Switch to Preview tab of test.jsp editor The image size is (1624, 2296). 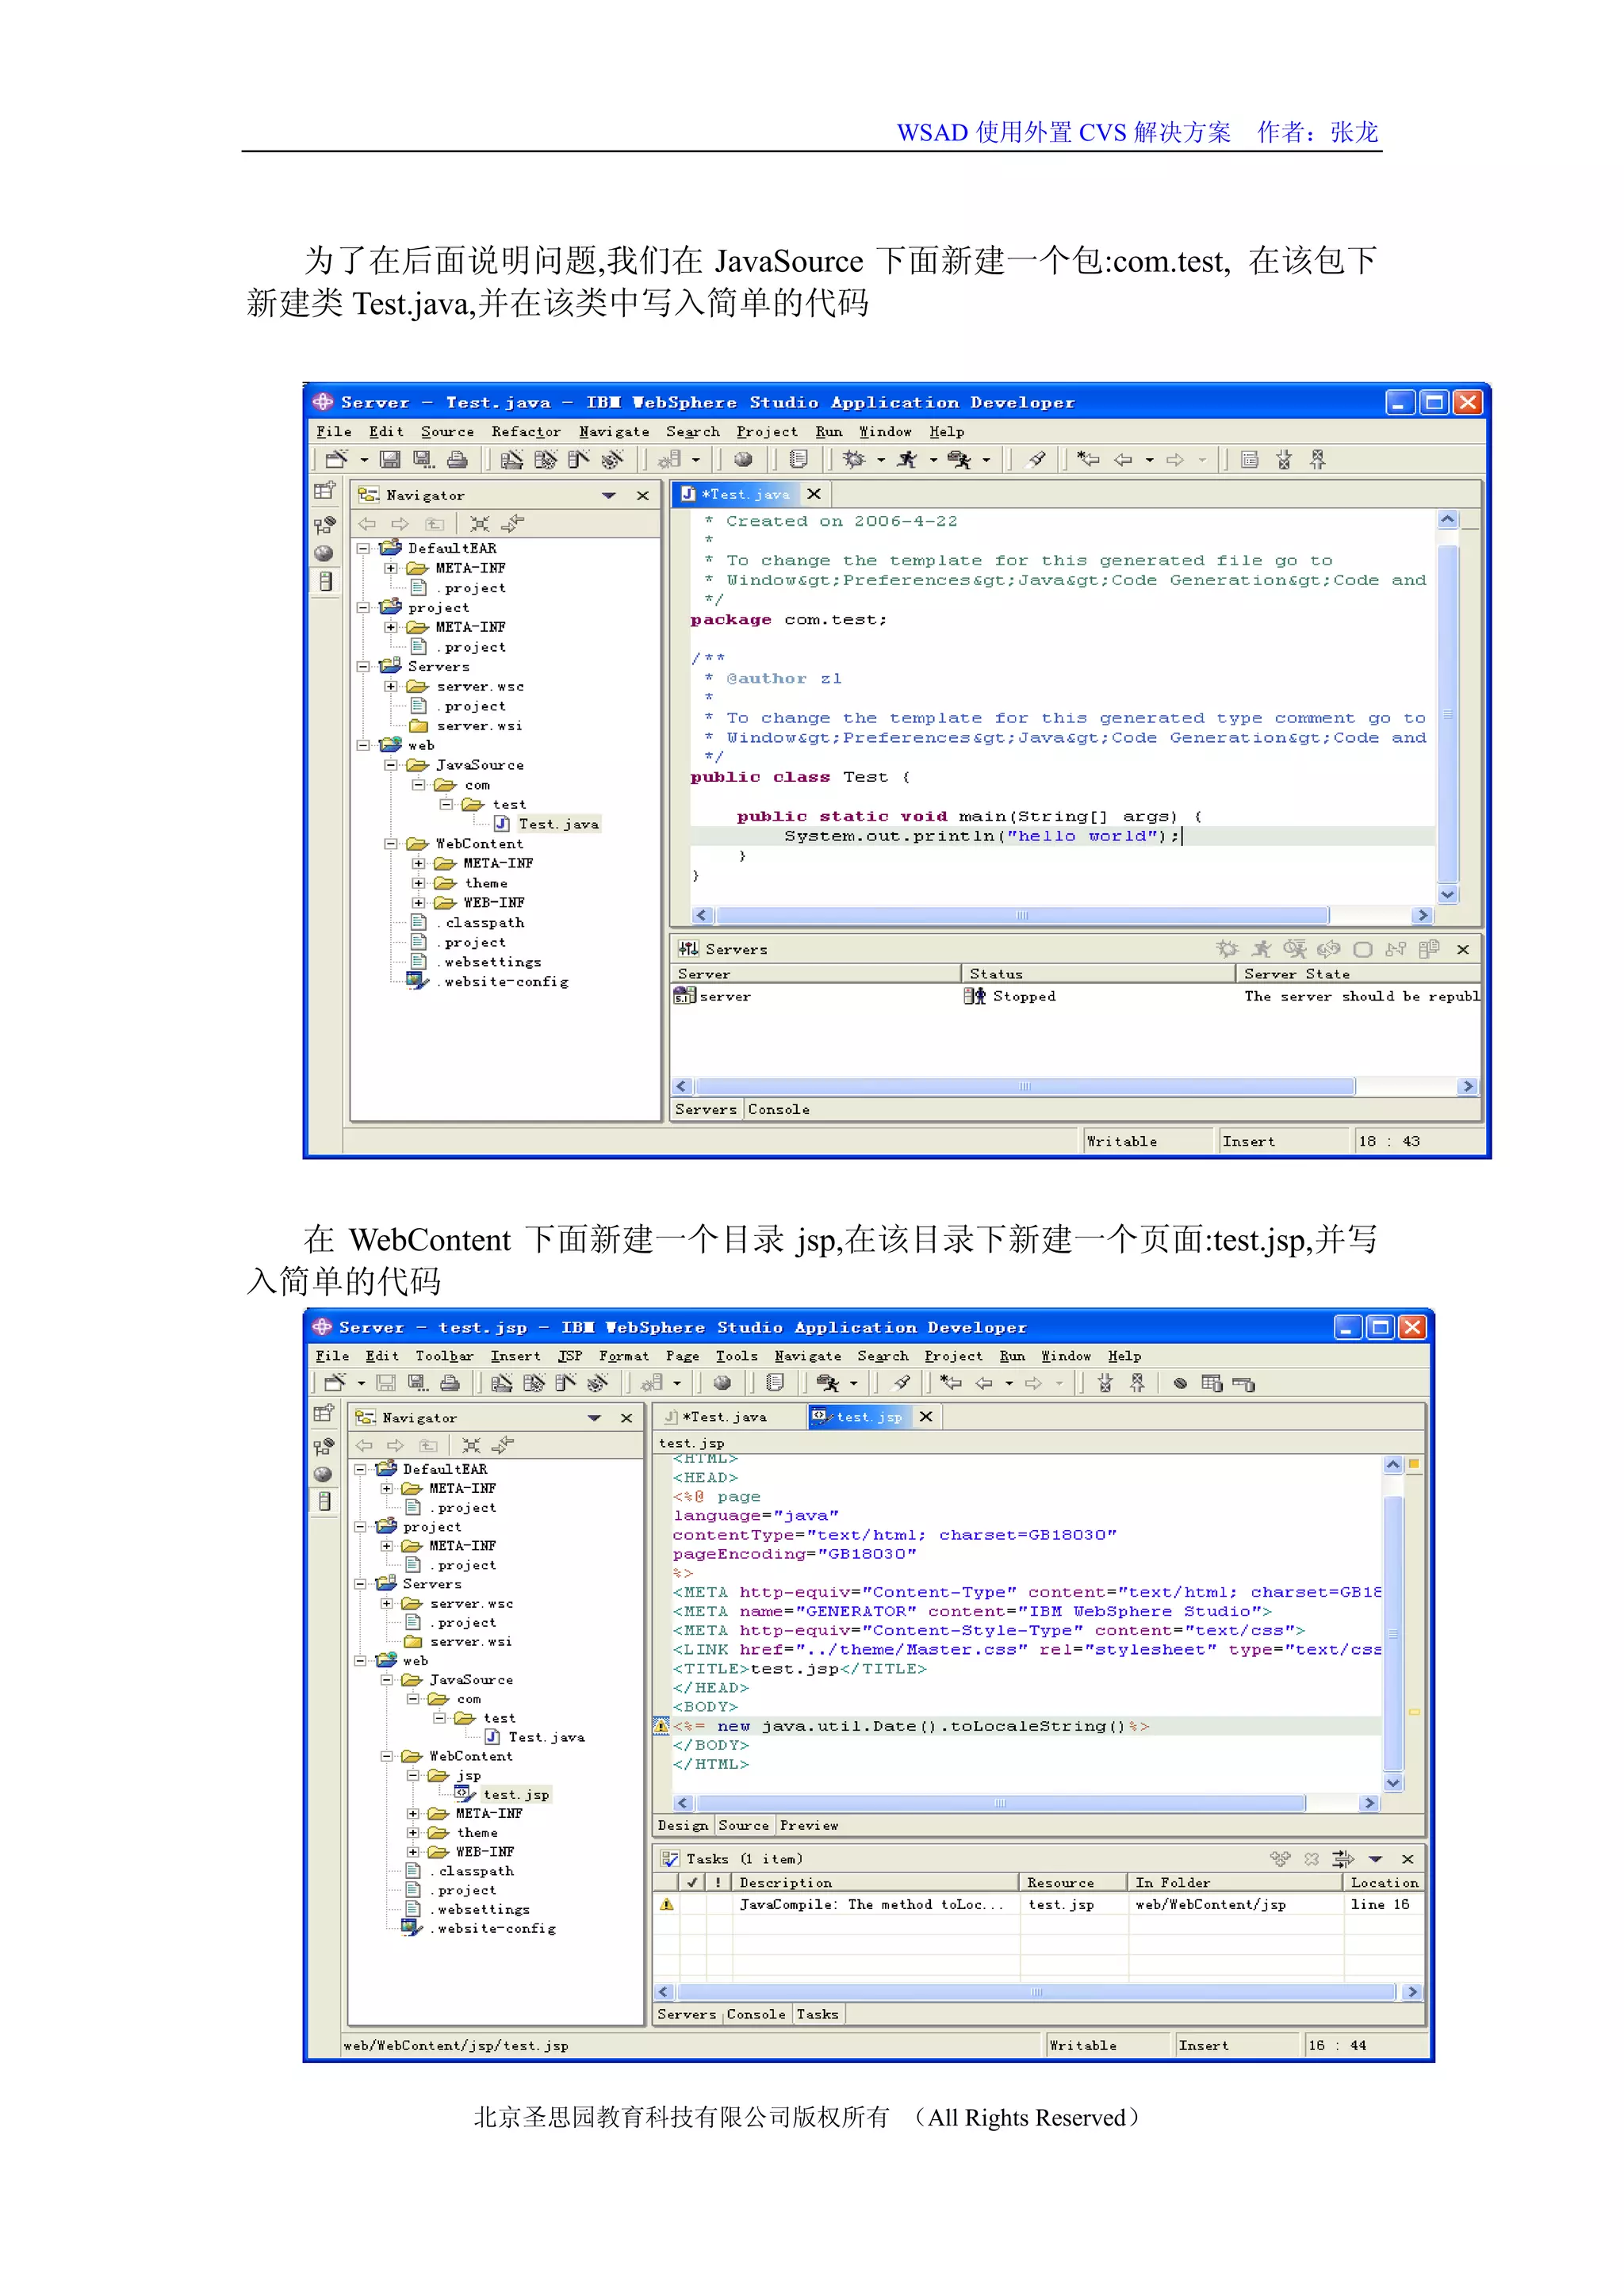pyautogui.click(x=808, y=1826)
